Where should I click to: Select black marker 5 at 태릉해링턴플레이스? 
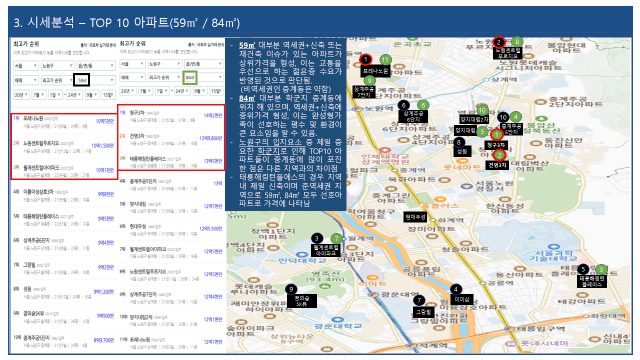pos(583,269)
